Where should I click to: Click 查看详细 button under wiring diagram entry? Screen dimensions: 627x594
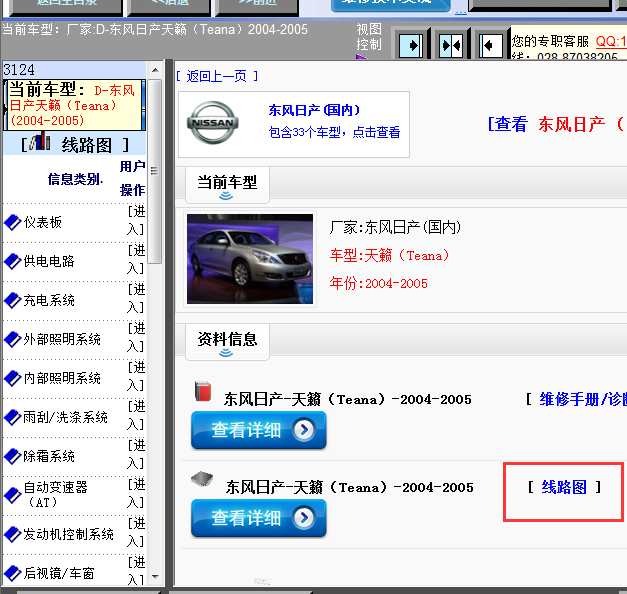point(259,518)
